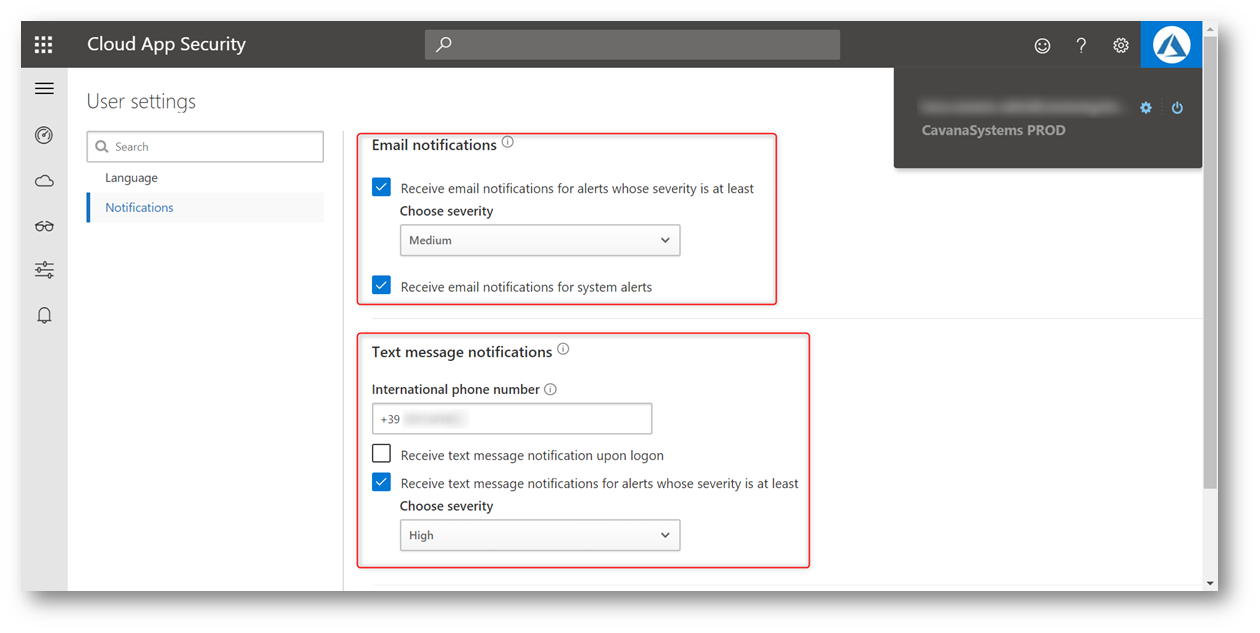This screenshot has height=633, width=1260.
Task: Click the User settings search field
Action: coord(205,147)
